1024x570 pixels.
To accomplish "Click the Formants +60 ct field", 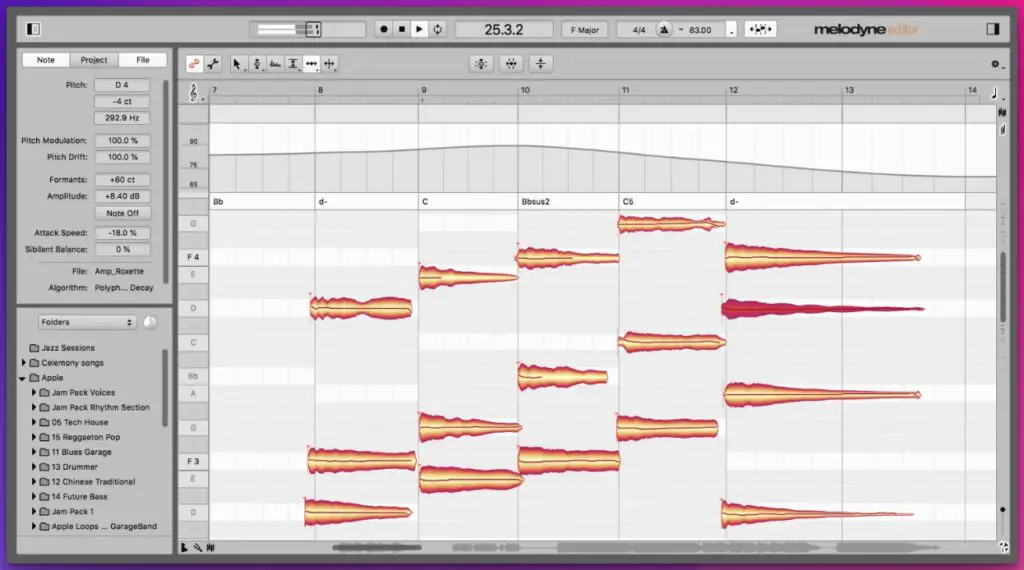I will tap(122, 180).
